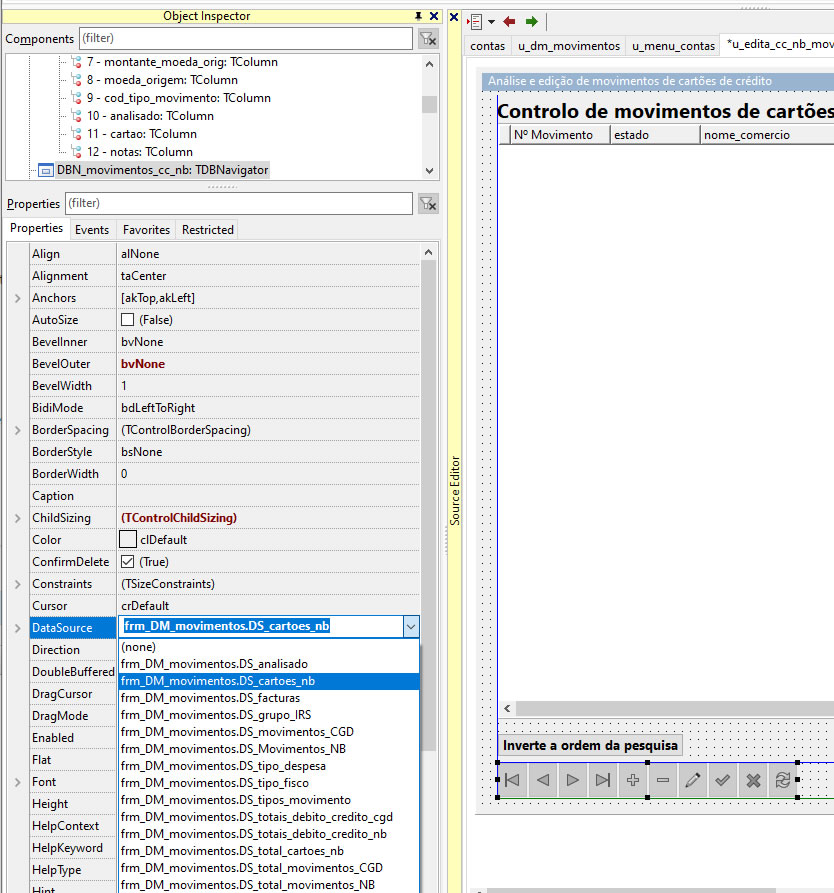Click the navigator's First record button

coord(512,781)
